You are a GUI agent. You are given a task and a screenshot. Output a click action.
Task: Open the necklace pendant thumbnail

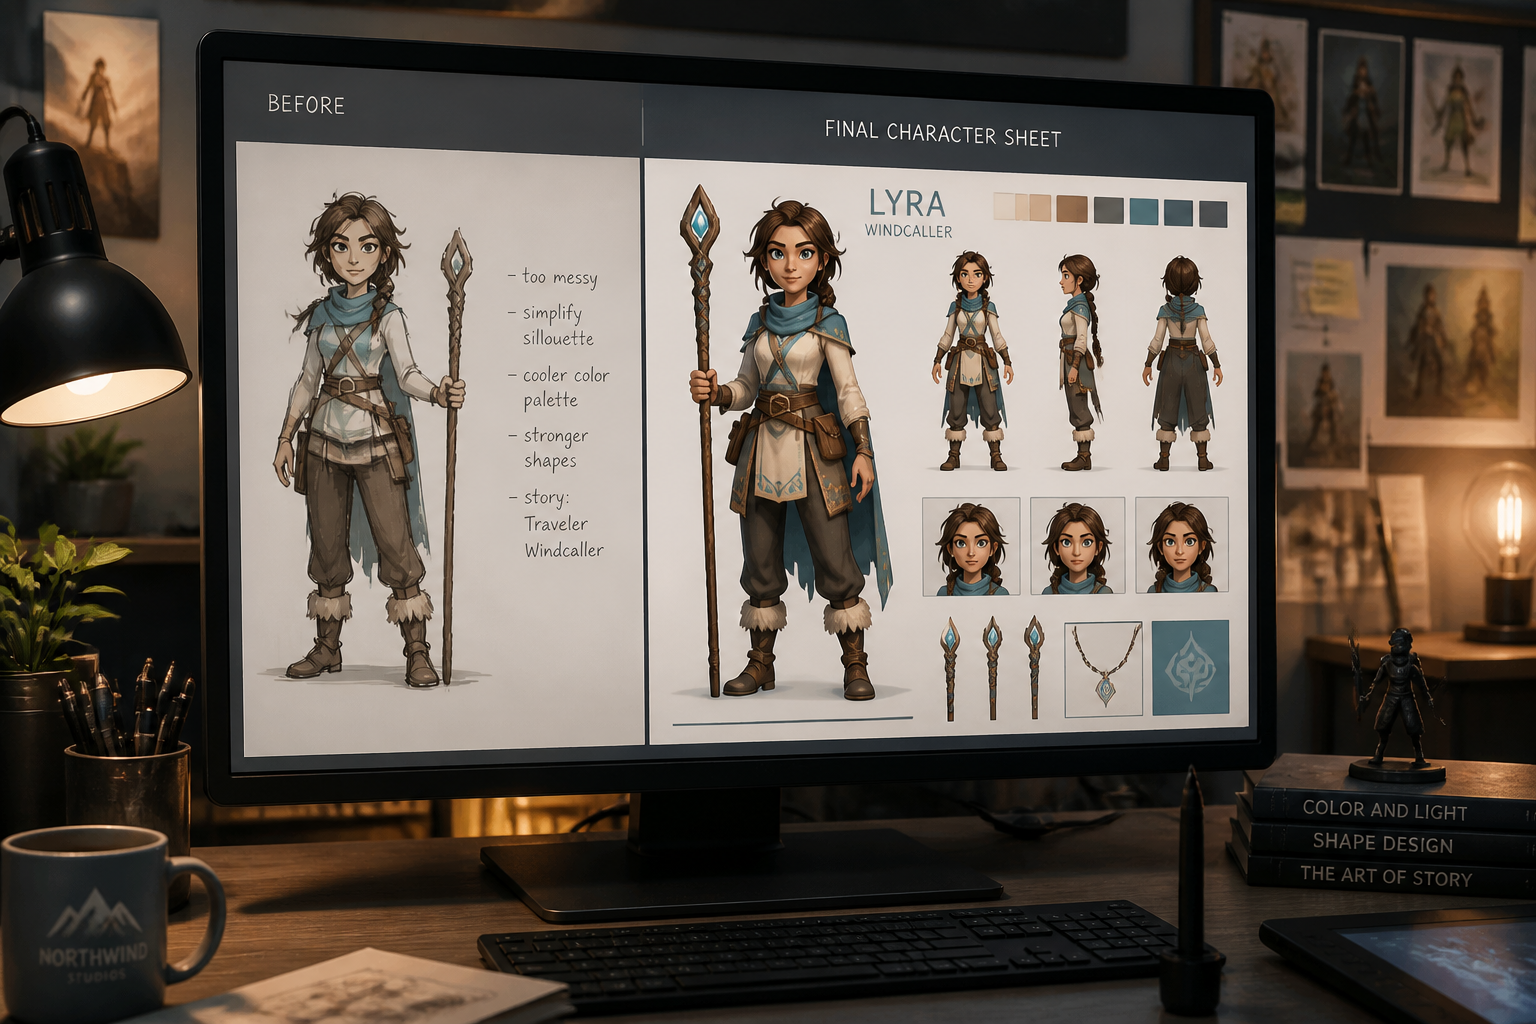tap(1104, 669)
